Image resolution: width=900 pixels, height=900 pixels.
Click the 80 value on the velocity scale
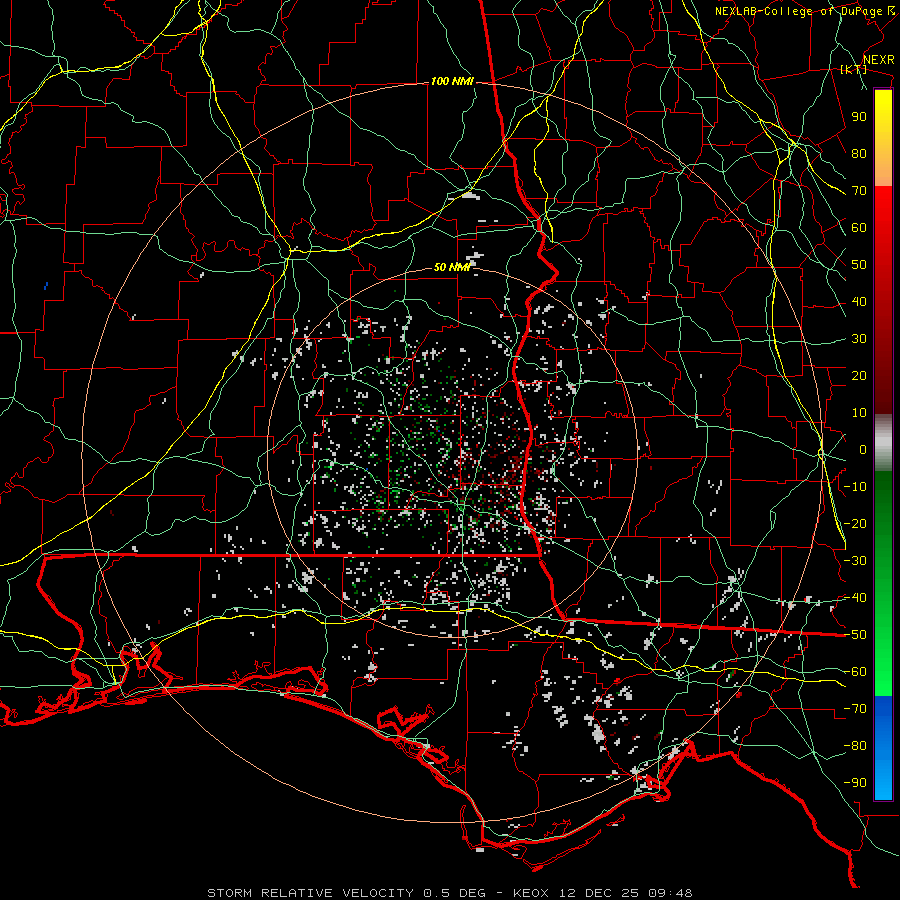[859, 154]
